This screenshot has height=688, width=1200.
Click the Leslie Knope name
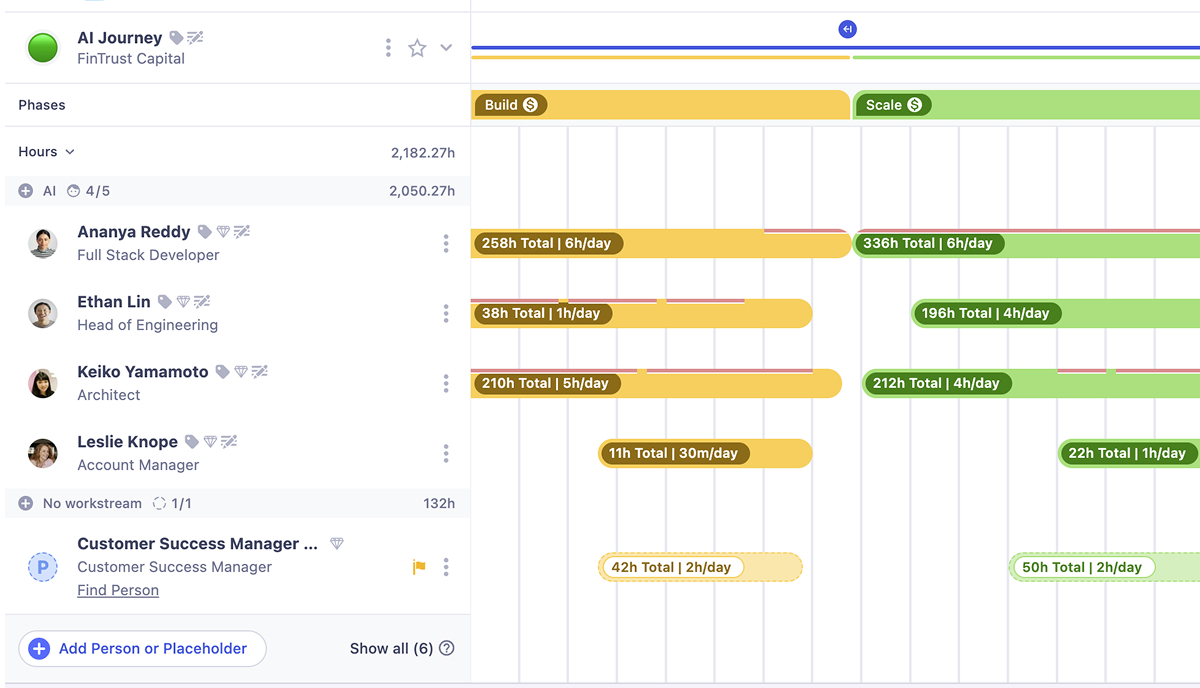pyautogui.click(x=128, y=442)
